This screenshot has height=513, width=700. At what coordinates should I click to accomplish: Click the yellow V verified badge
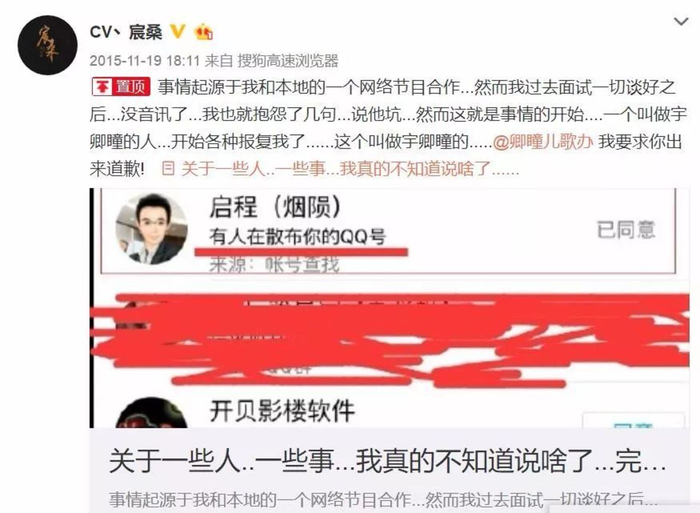(x=178, y=32)
